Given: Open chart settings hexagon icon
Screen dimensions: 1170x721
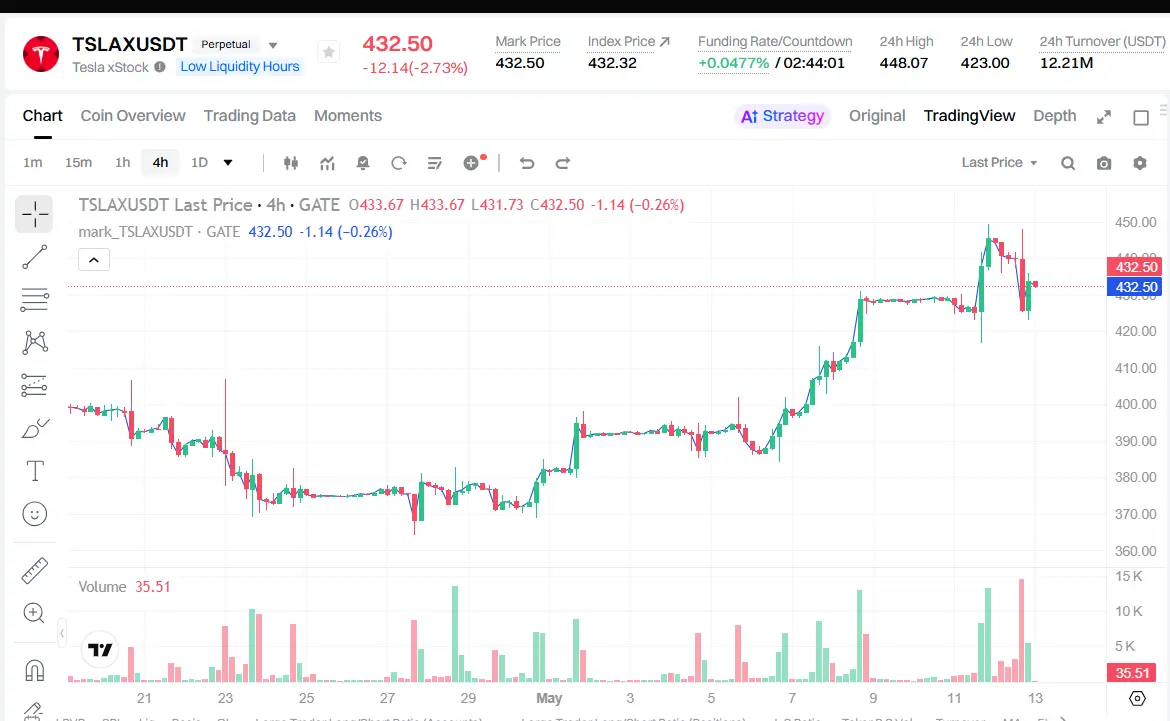Looking at the screenshot, I should [x=1139, y=163].
